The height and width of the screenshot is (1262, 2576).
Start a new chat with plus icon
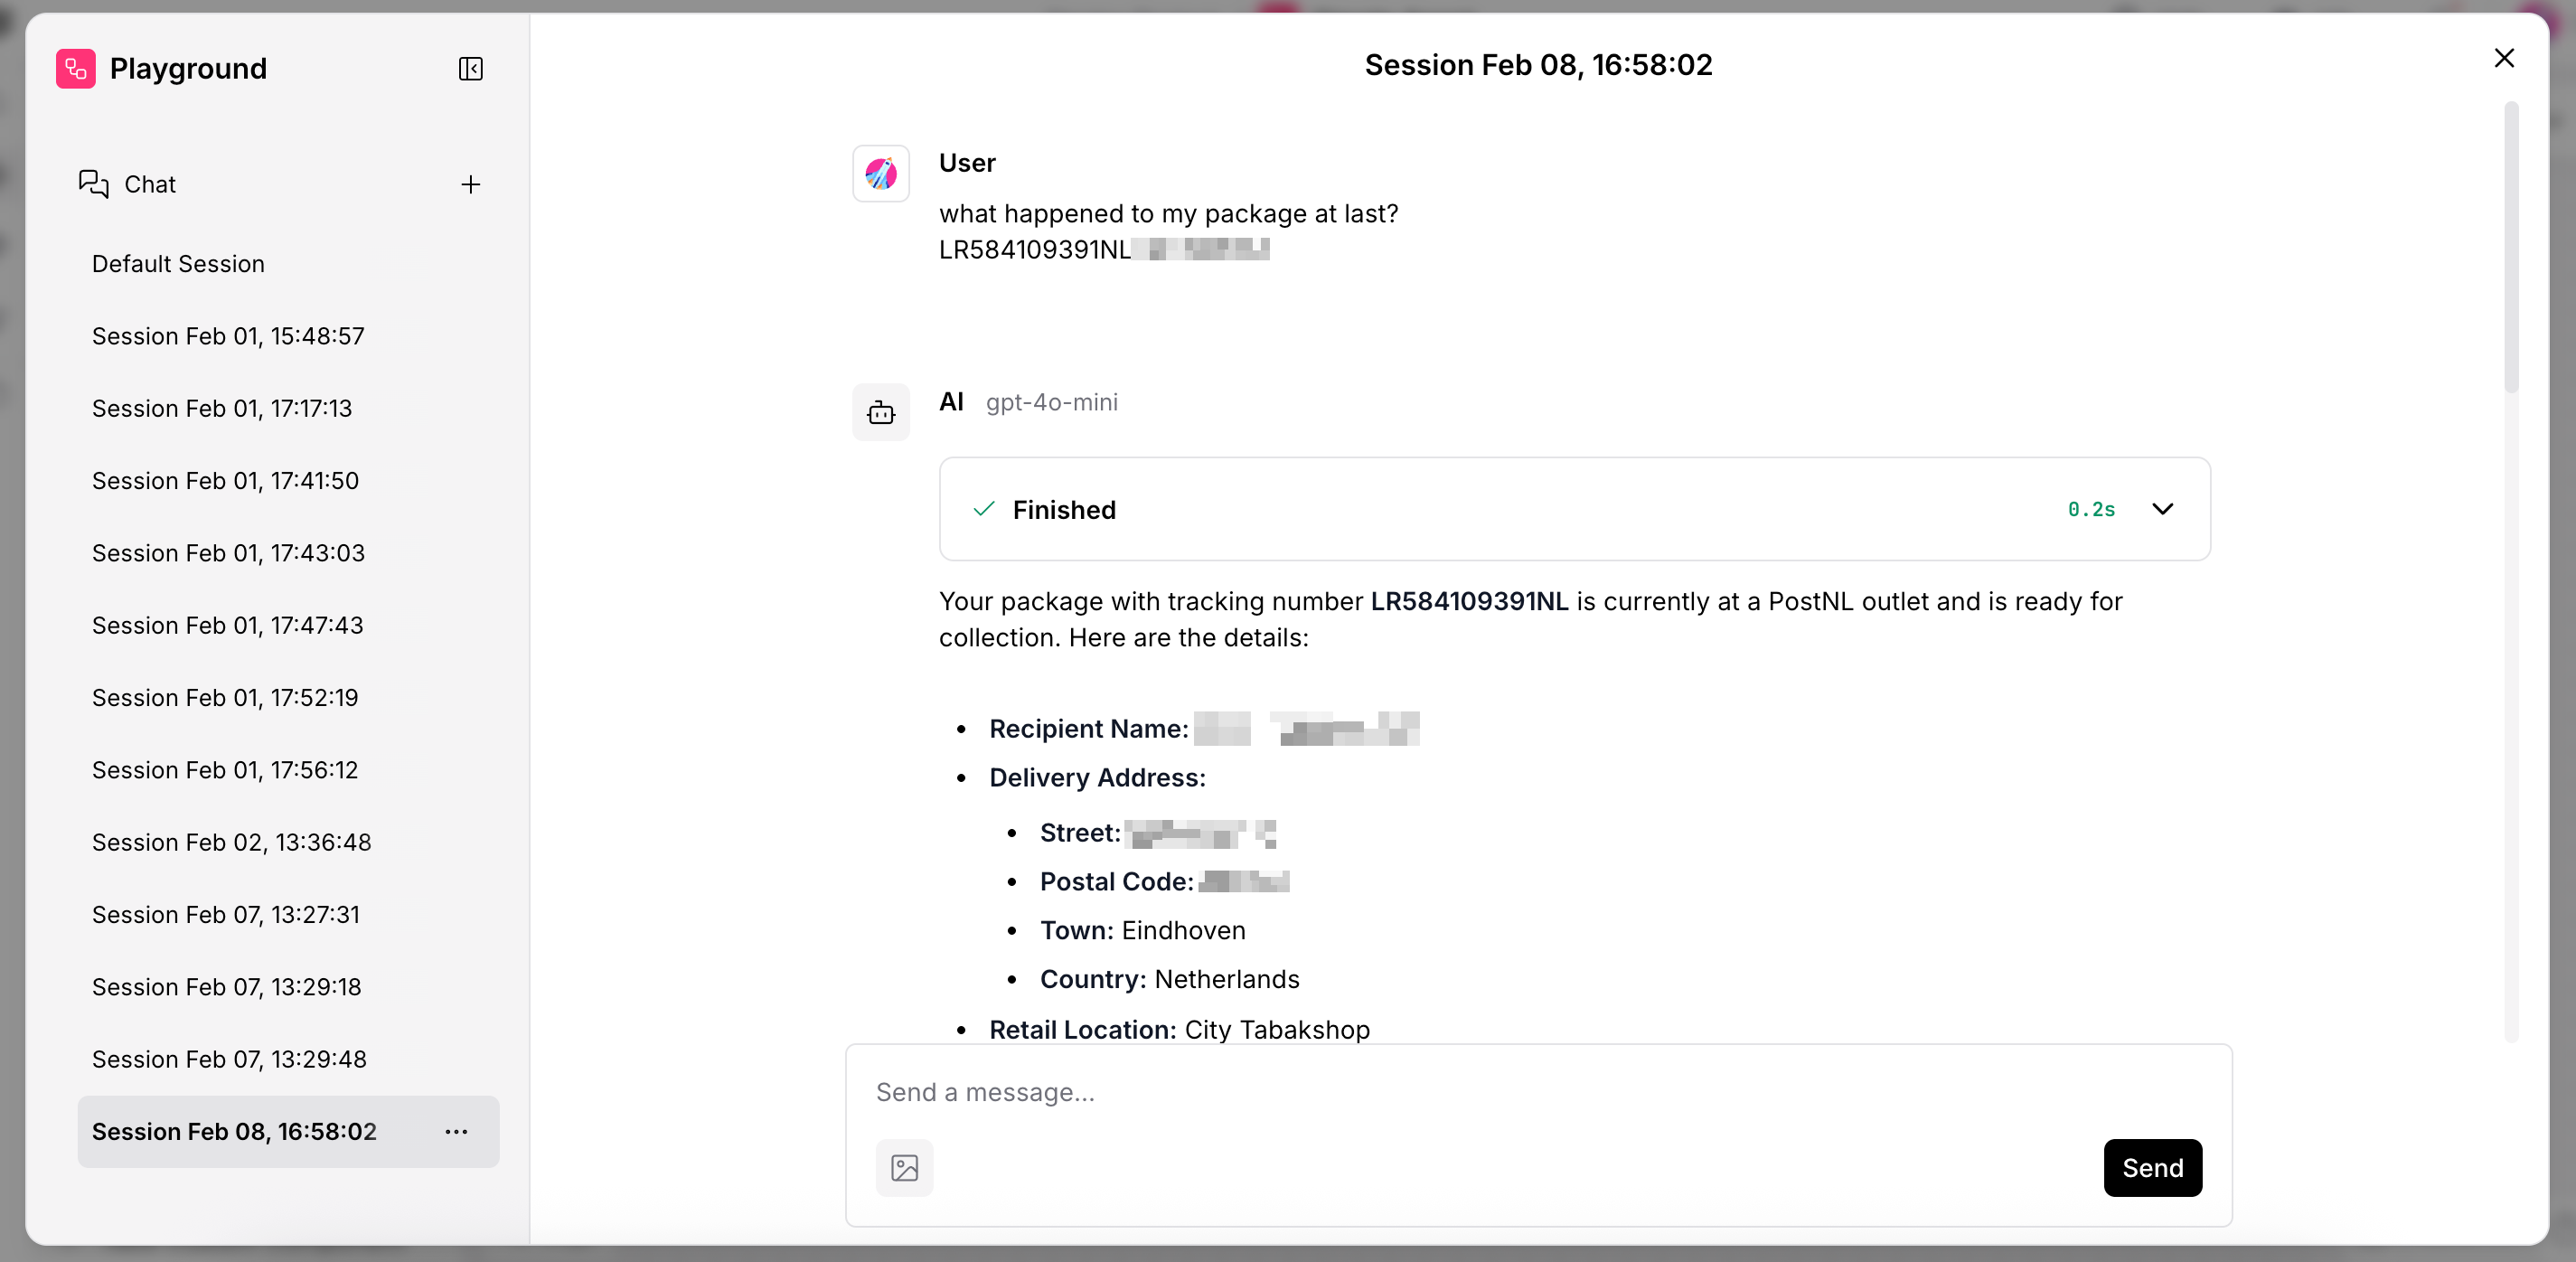tap(470, 184)
